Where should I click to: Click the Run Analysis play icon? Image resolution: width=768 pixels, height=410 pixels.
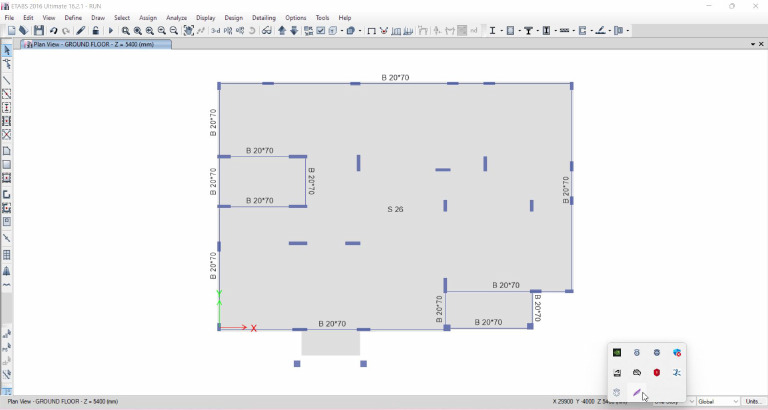coord(111,31)
